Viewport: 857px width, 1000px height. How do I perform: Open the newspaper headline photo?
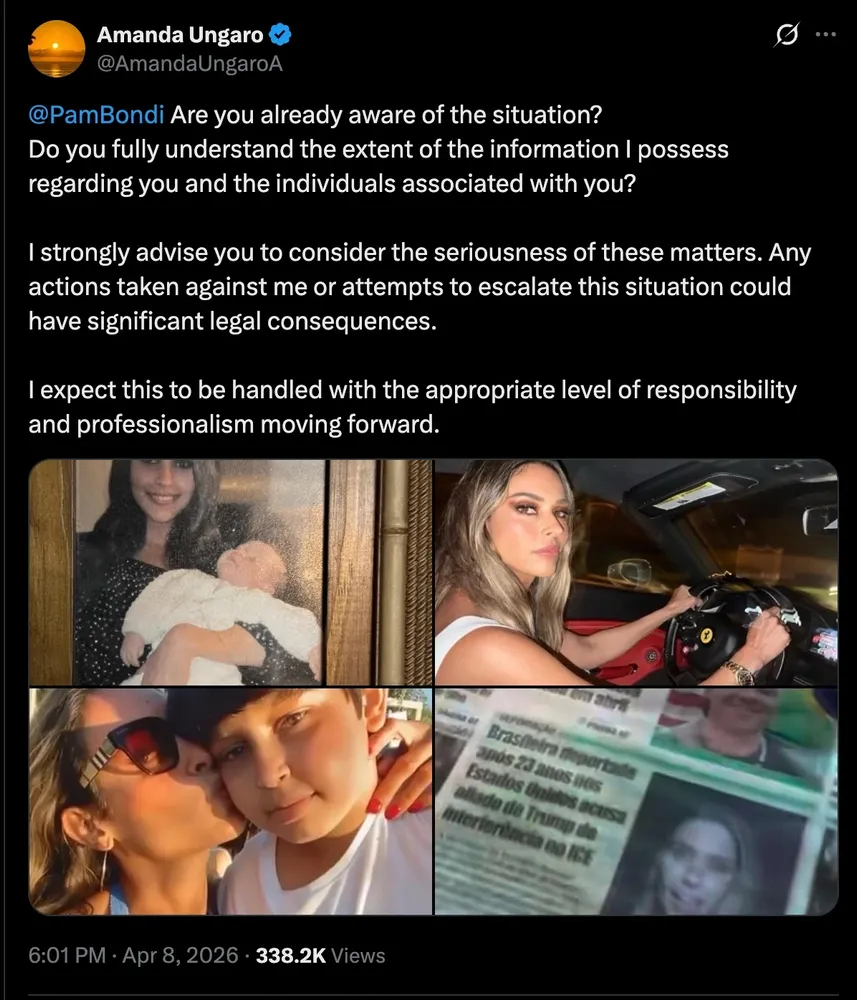tap(636, 802)
